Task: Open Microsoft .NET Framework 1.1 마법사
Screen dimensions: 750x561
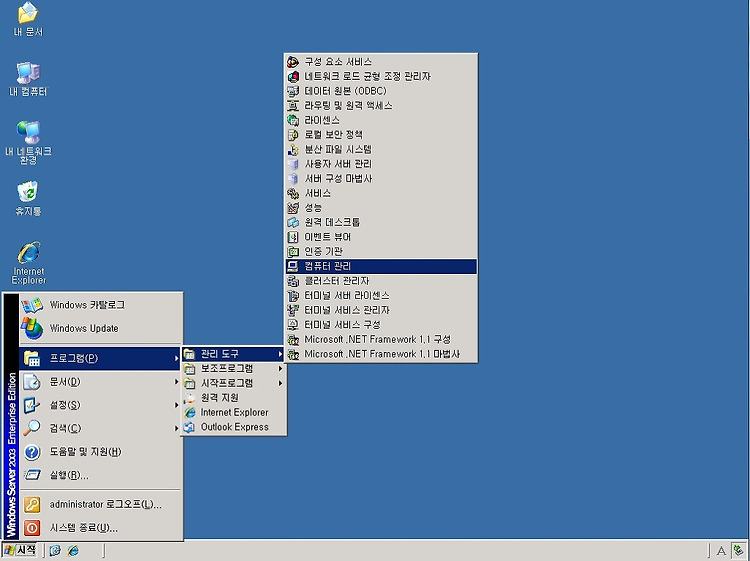Action: pos(381,354)
